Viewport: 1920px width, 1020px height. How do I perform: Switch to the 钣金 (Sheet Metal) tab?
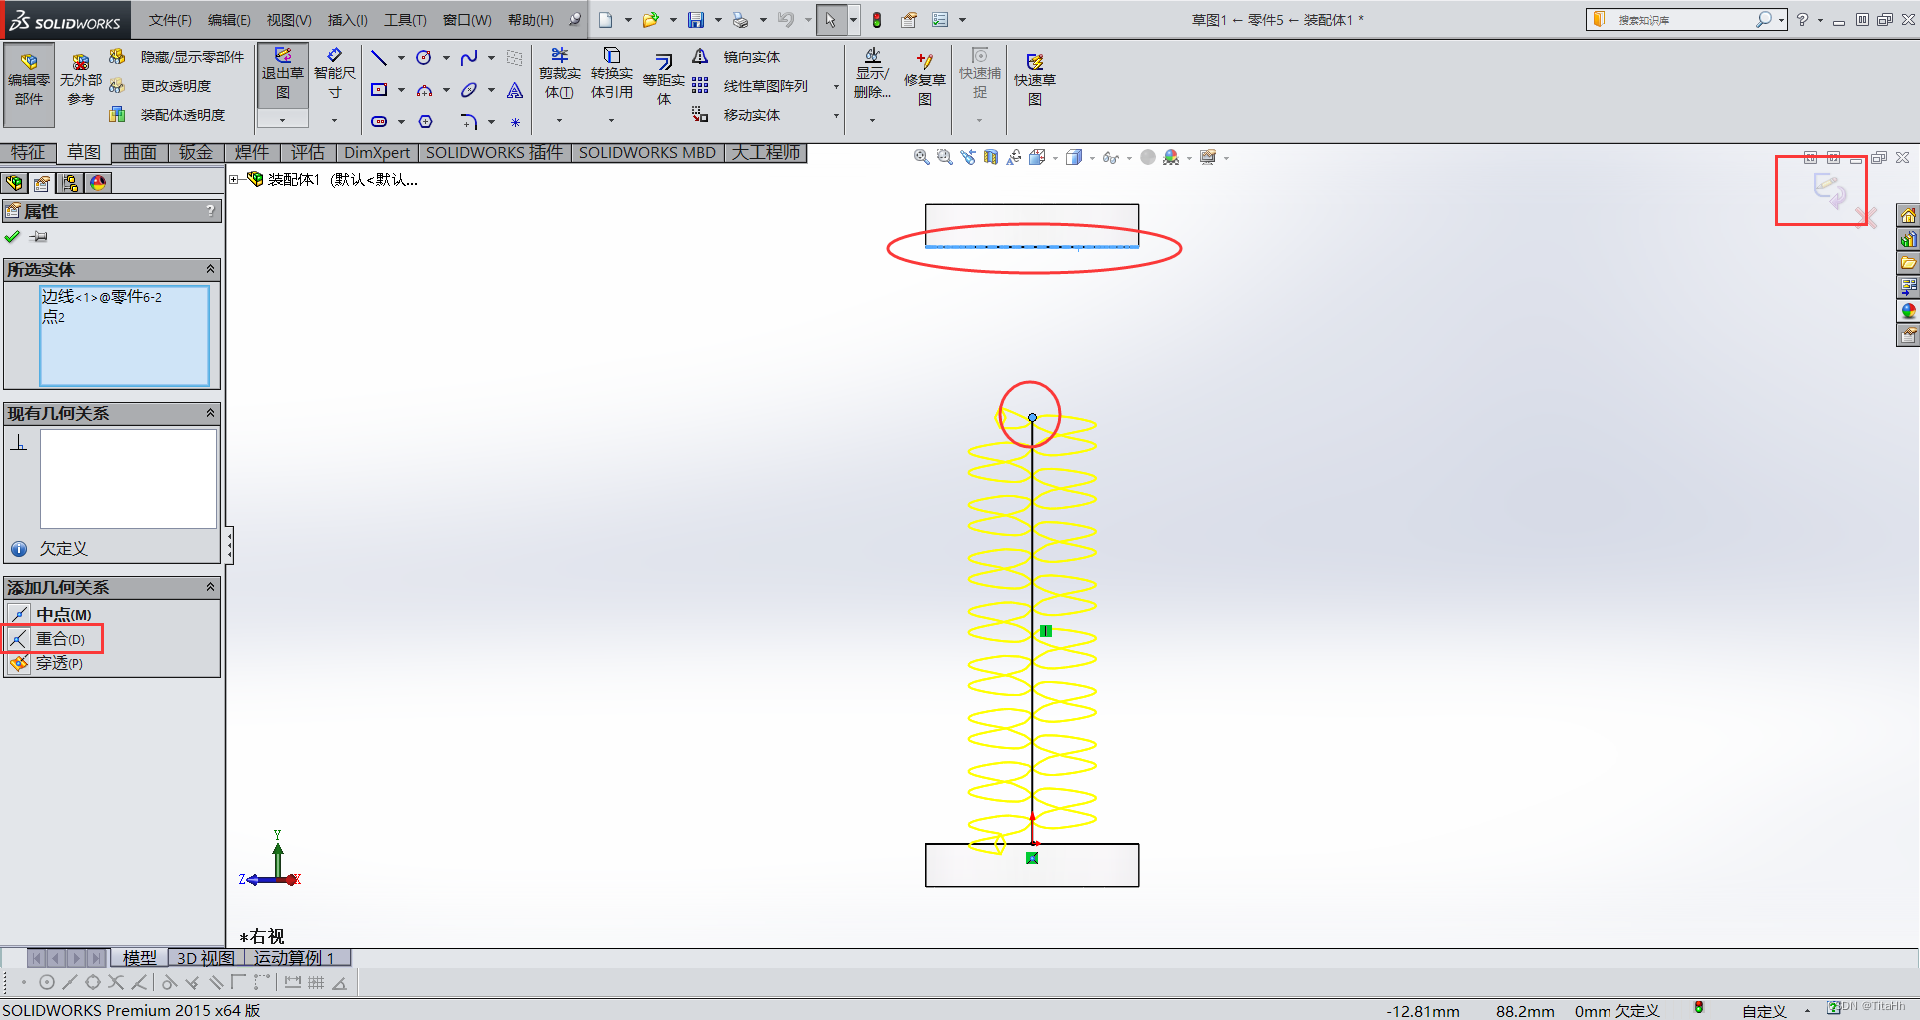(x=196, y=152)
